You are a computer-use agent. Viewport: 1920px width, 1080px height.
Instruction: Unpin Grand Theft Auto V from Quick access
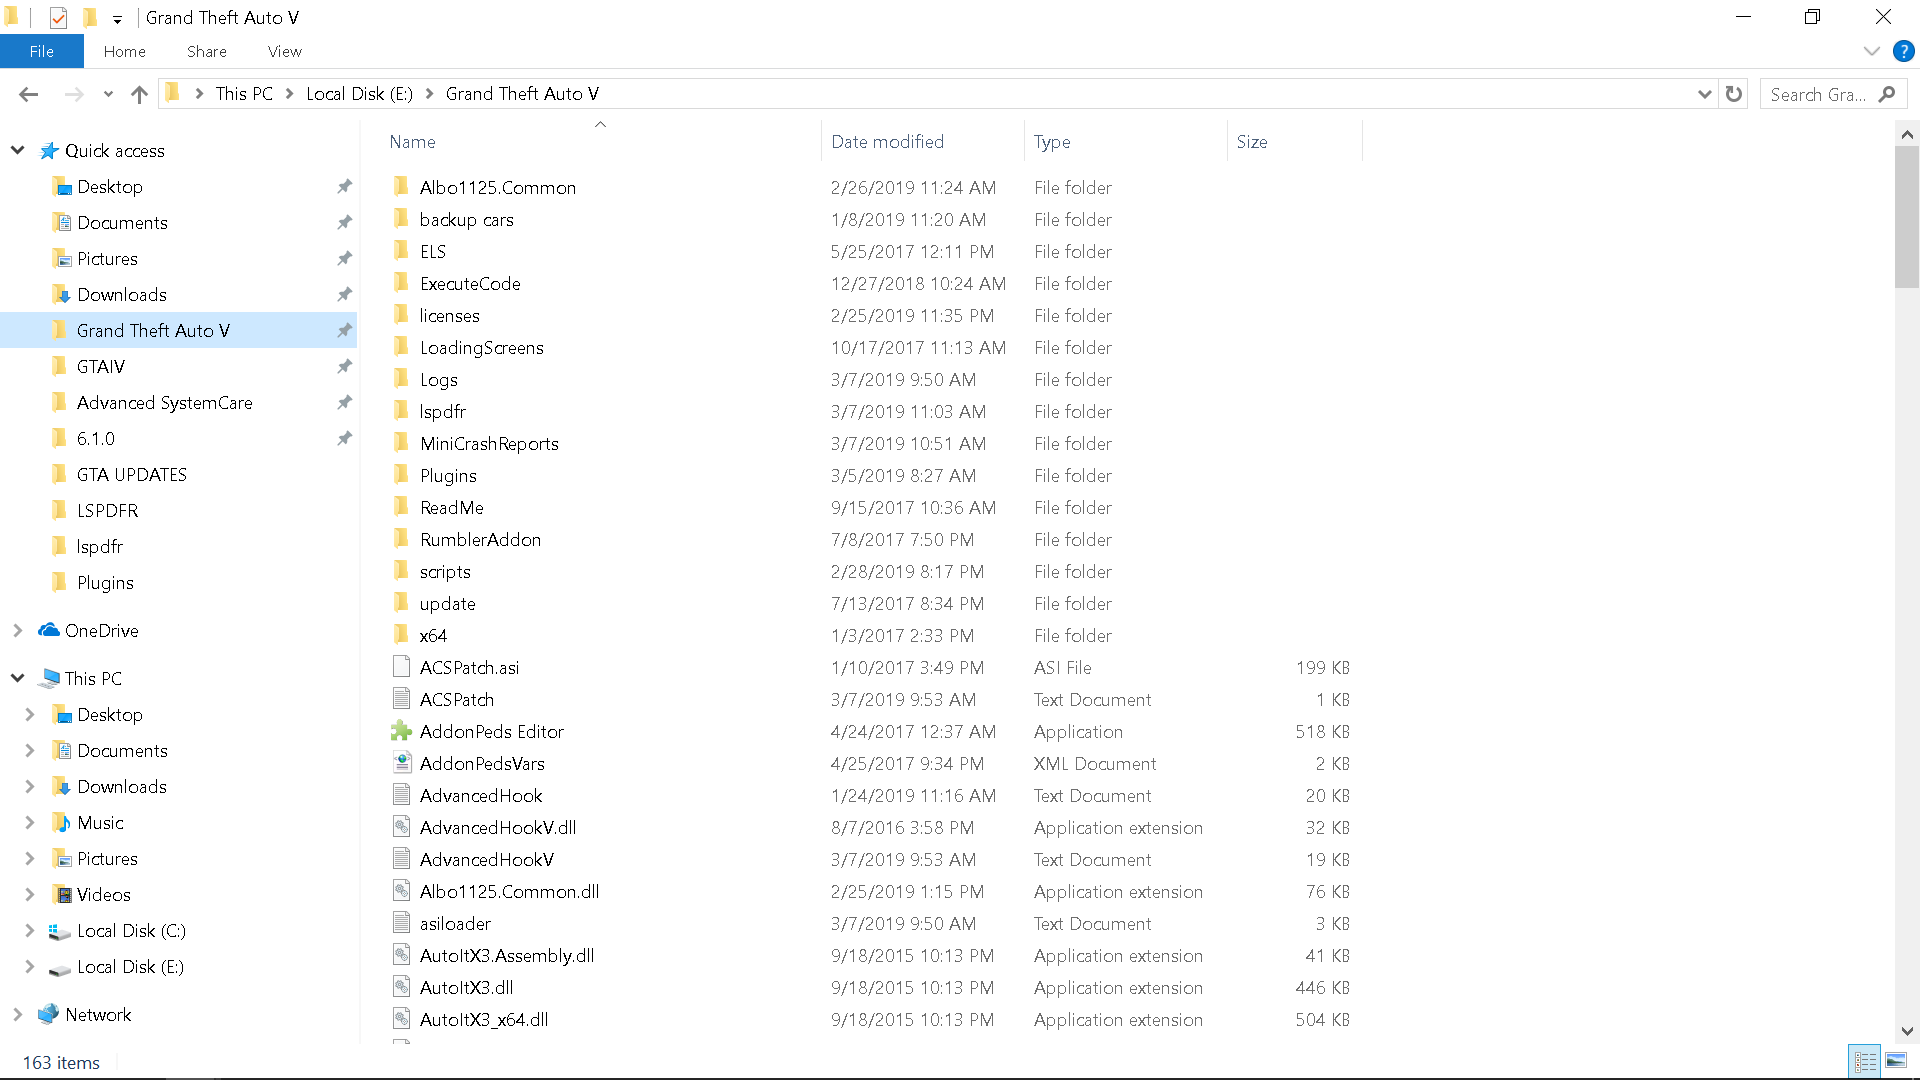344,331
